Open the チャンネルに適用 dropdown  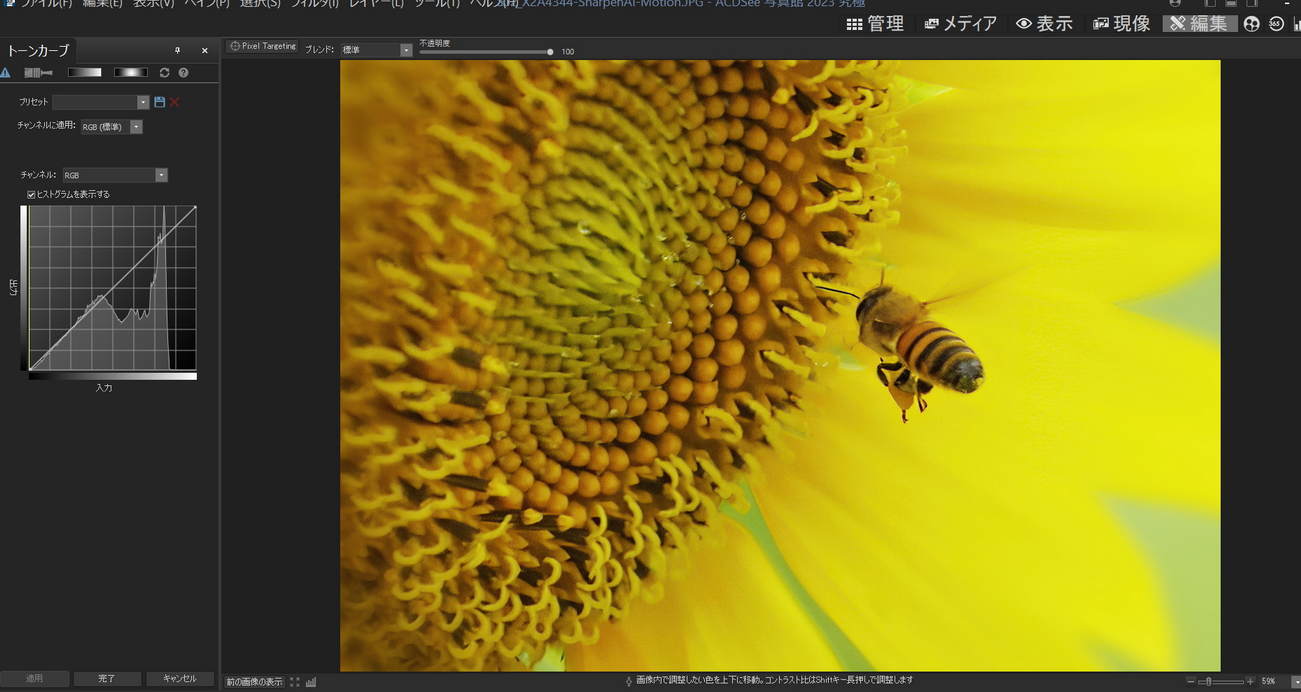(112, 127)
